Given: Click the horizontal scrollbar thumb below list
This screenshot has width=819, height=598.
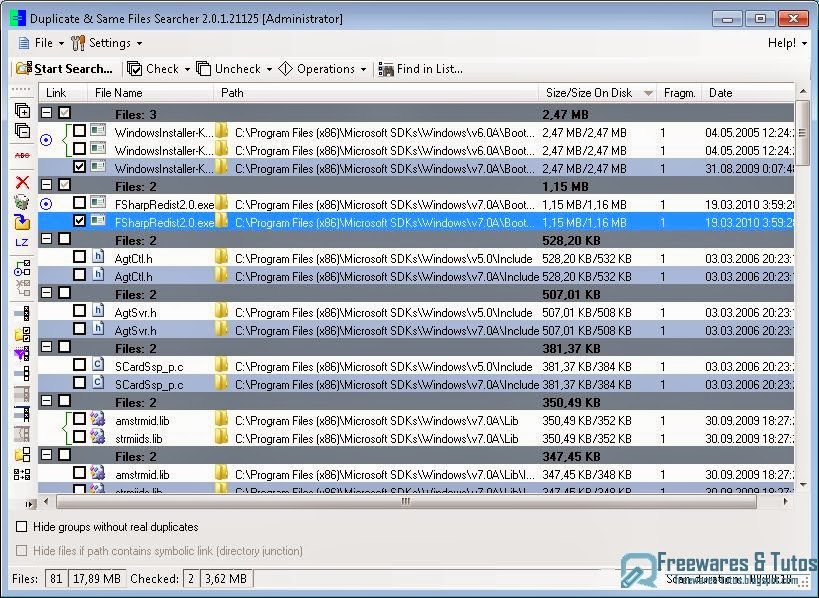Looking at the screenshot, I should click(406, 501).
